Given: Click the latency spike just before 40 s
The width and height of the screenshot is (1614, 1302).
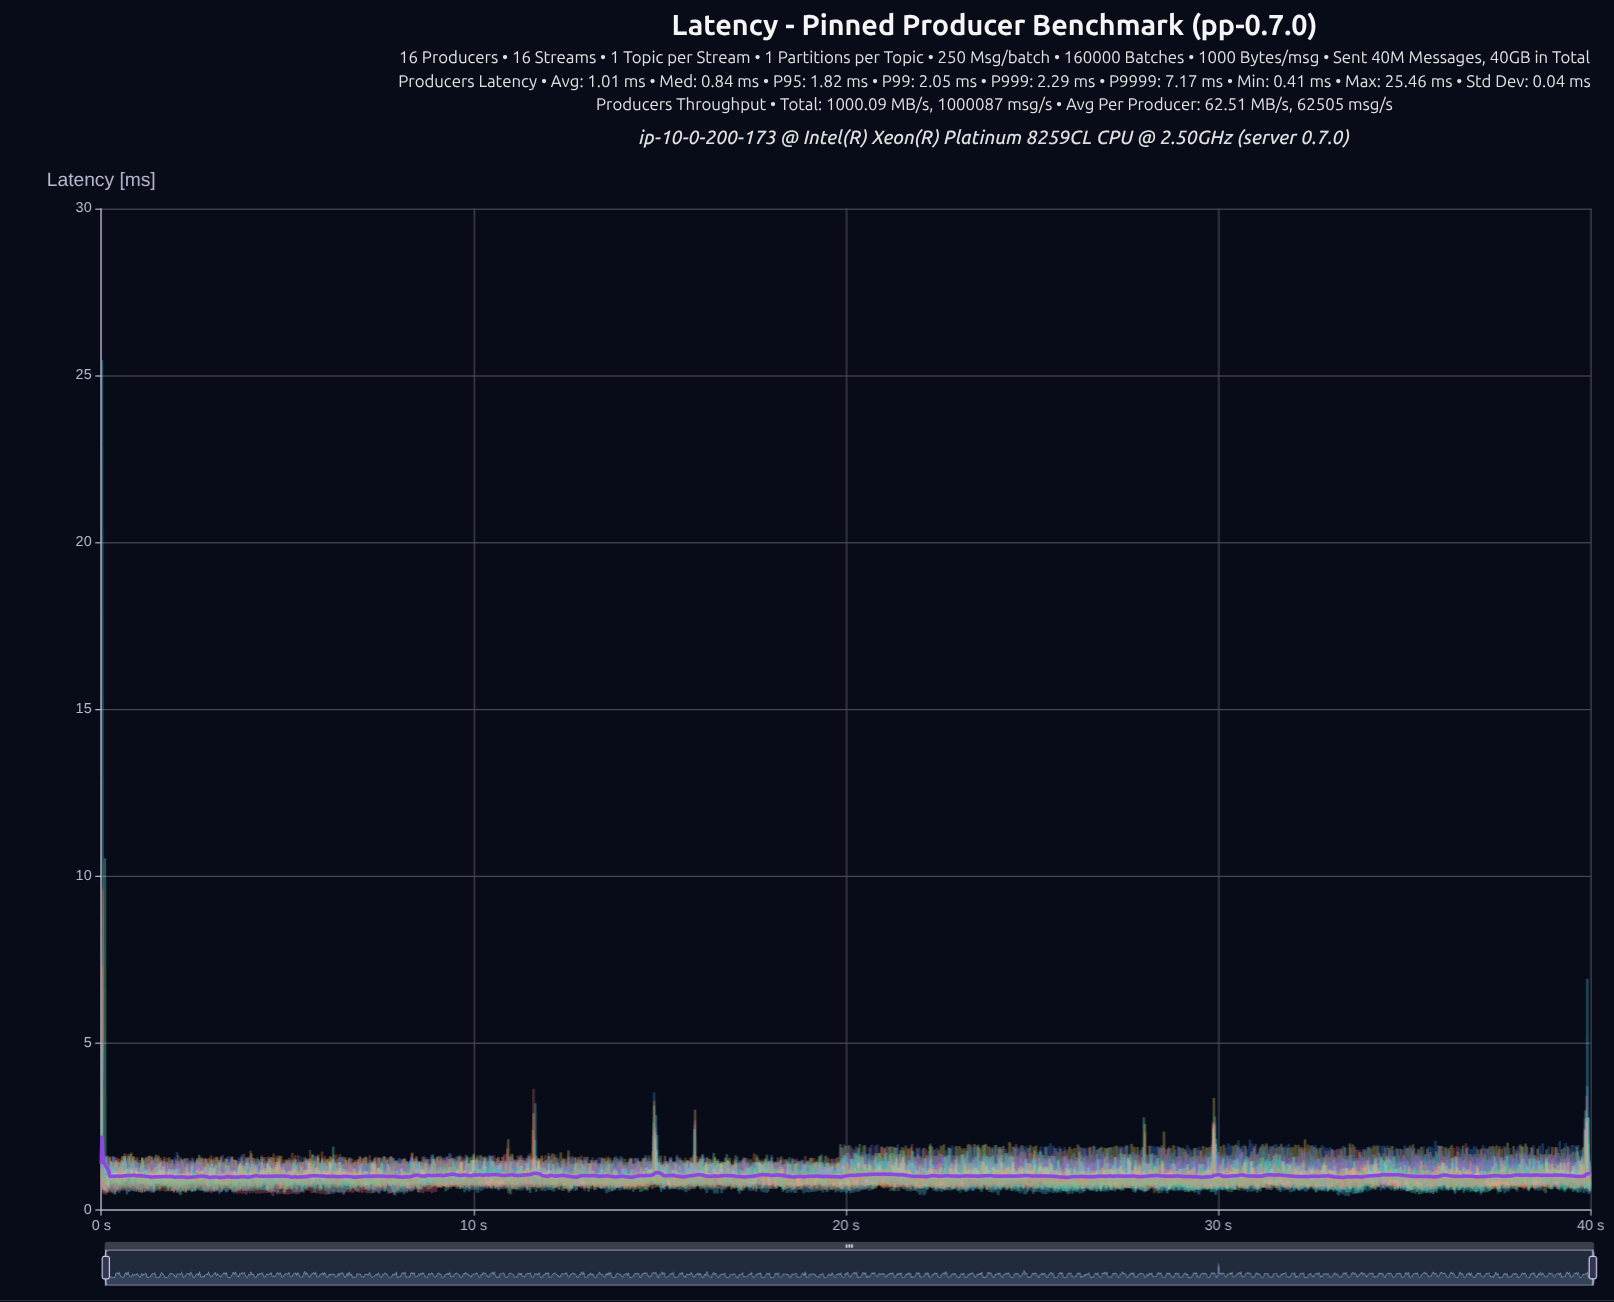Looking at the screenshot, I should pos(1587,985).
